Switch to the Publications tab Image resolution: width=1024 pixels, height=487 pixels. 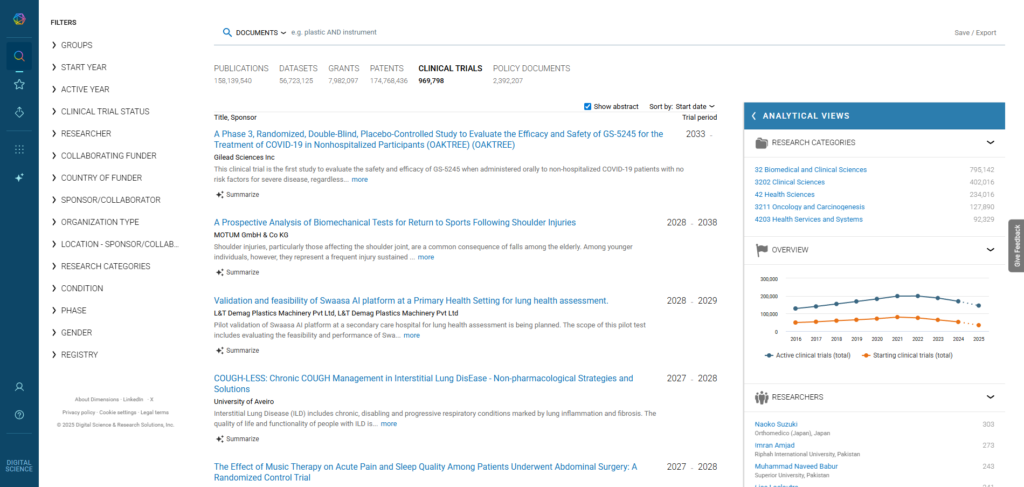click(x=241, y=69)
